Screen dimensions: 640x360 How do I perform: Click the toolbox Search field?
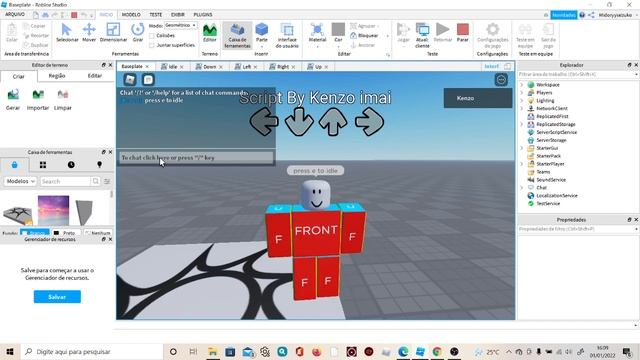[65, 181]
